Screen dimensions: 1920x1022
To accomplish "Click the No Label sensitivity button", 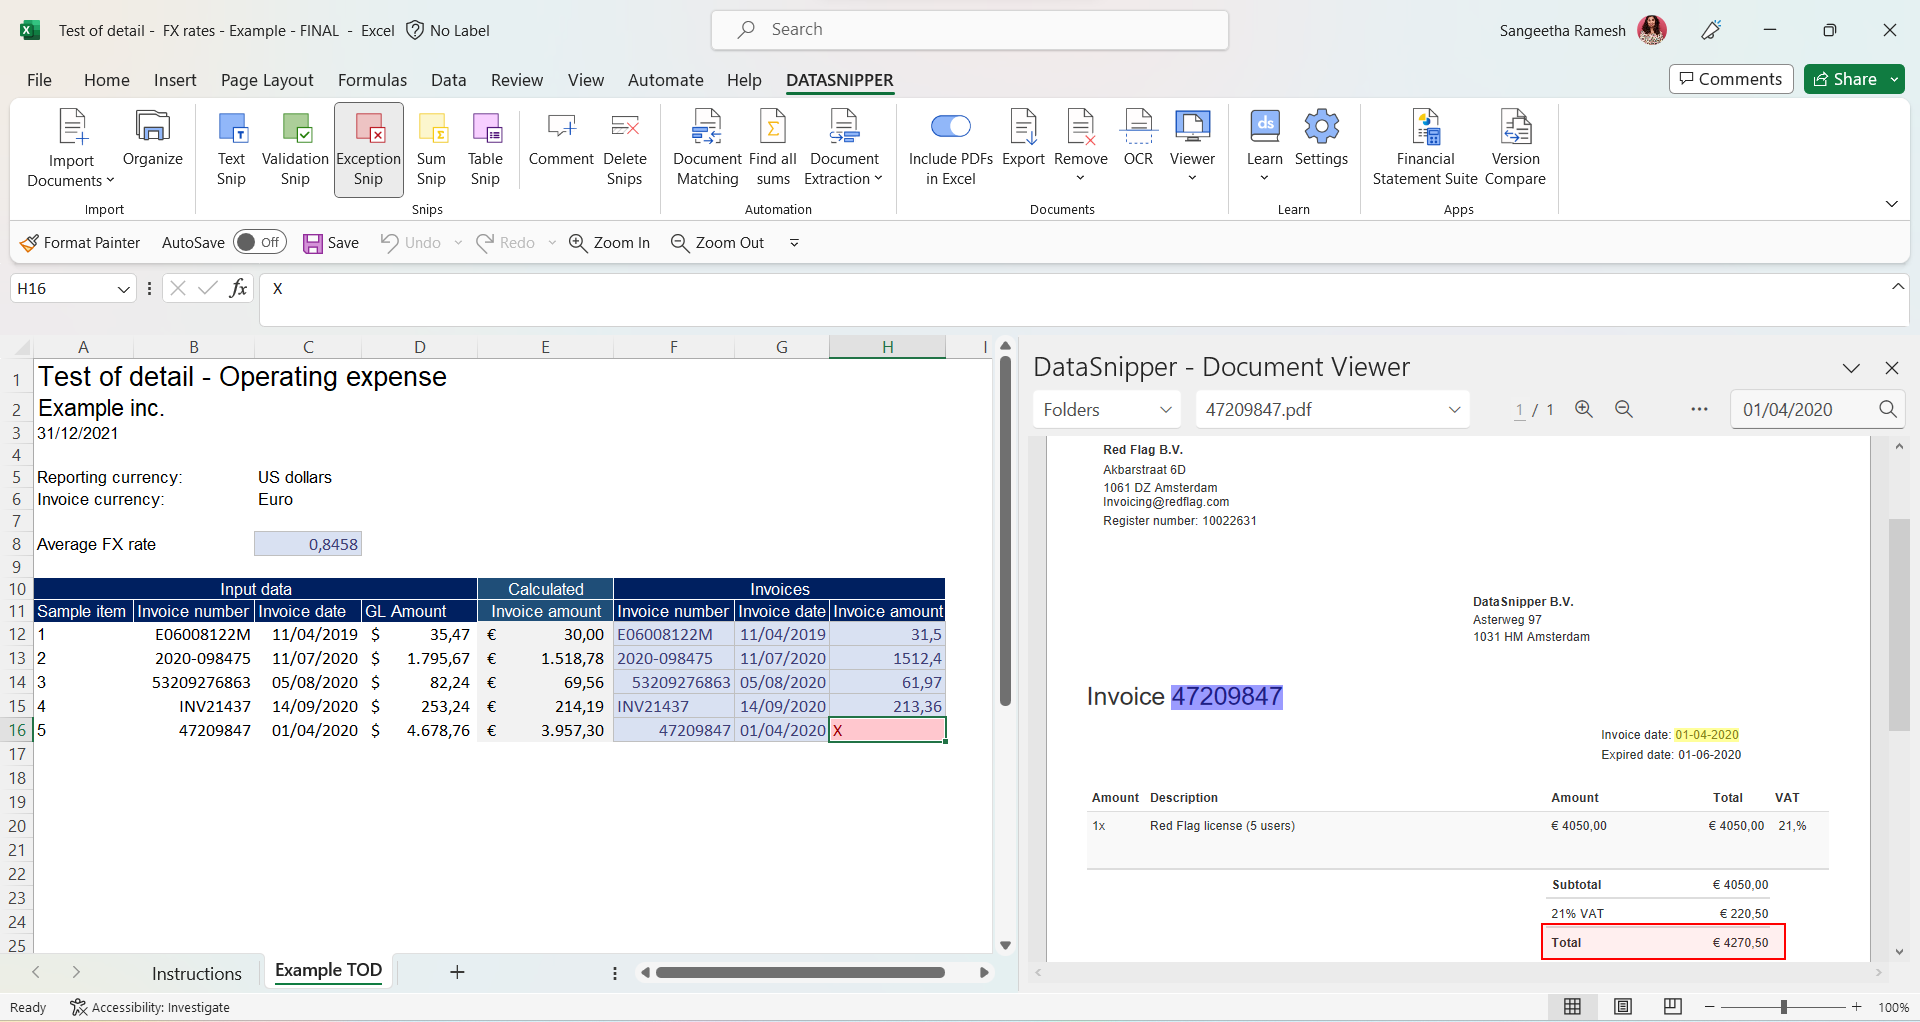I will pyautogui.click(x=448, y=31).
